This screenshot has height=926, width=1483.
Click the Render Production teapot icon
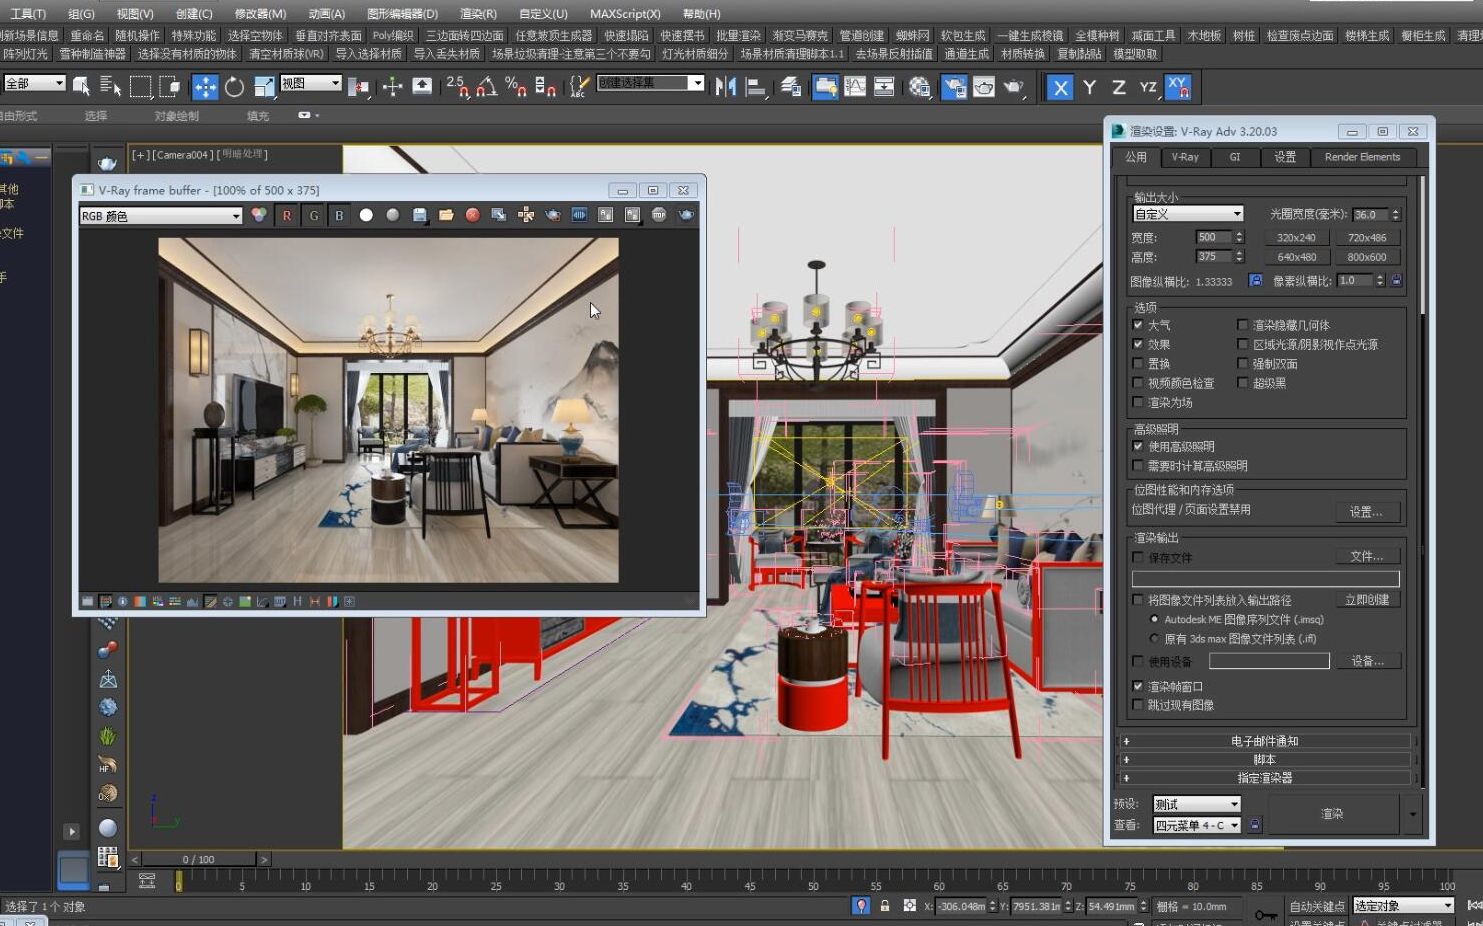(1014, 87)
